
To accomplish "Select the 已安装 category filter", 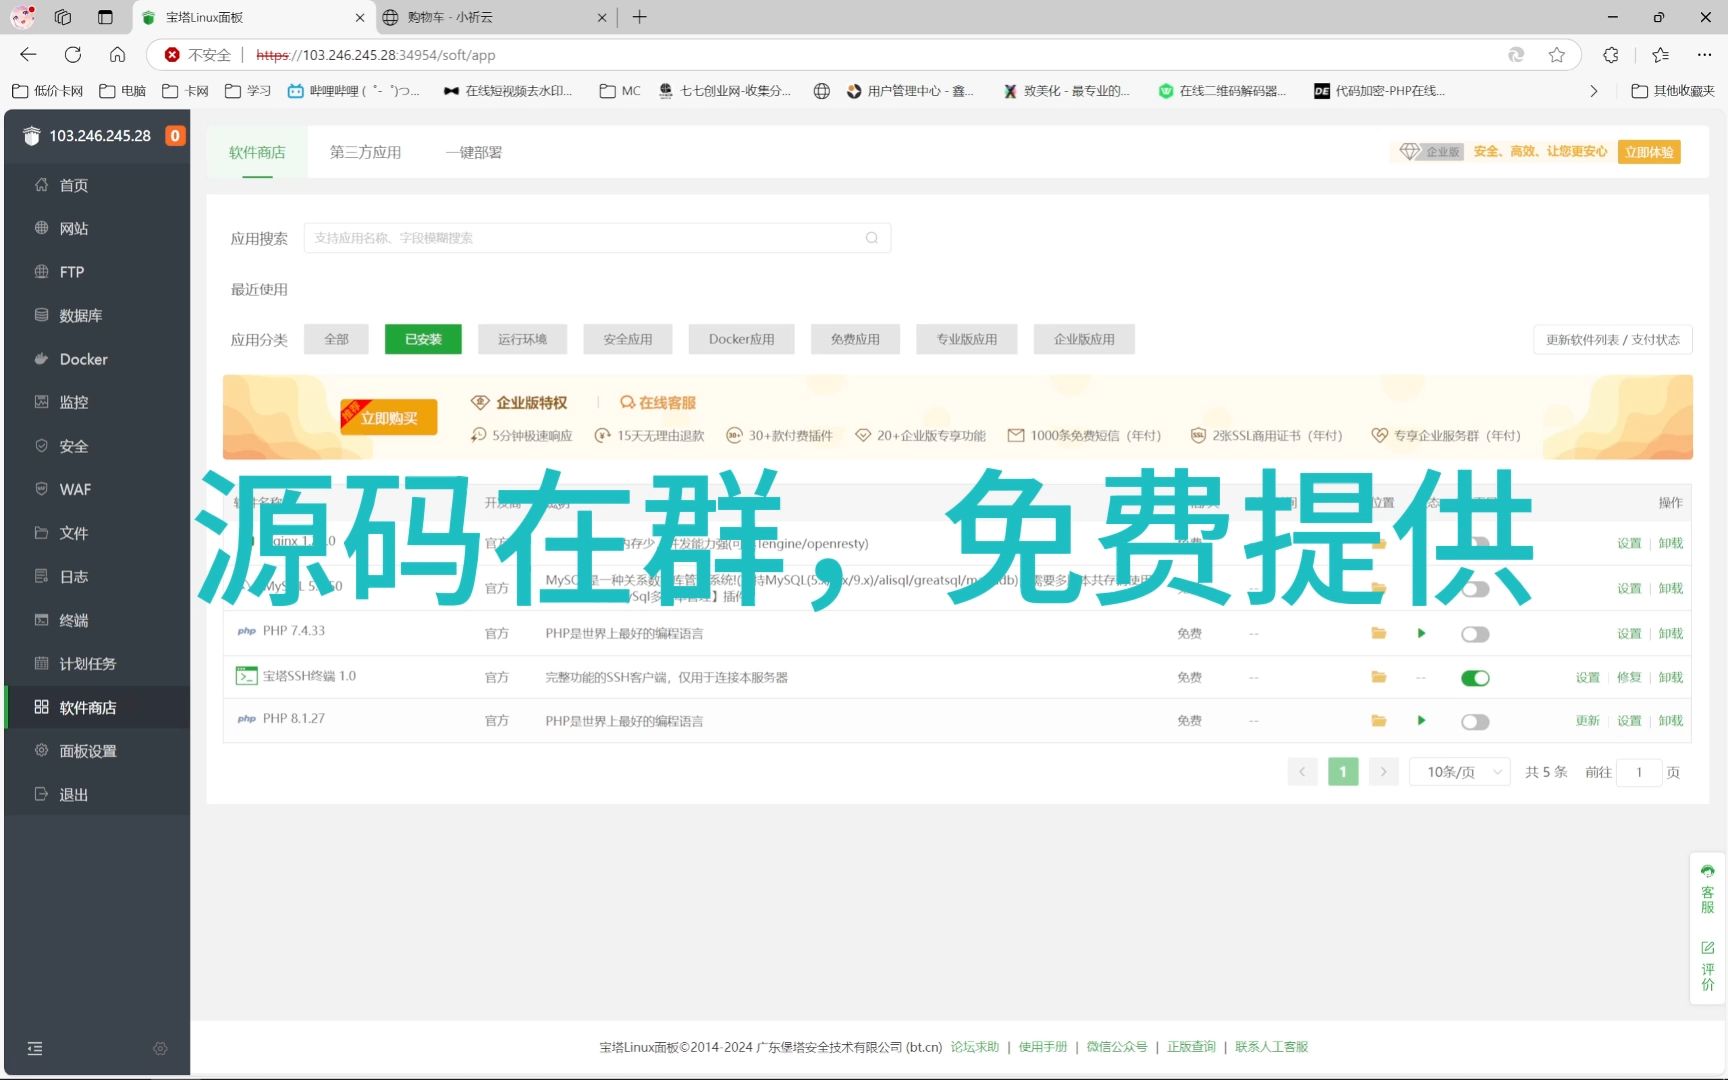I will [422, 338].
